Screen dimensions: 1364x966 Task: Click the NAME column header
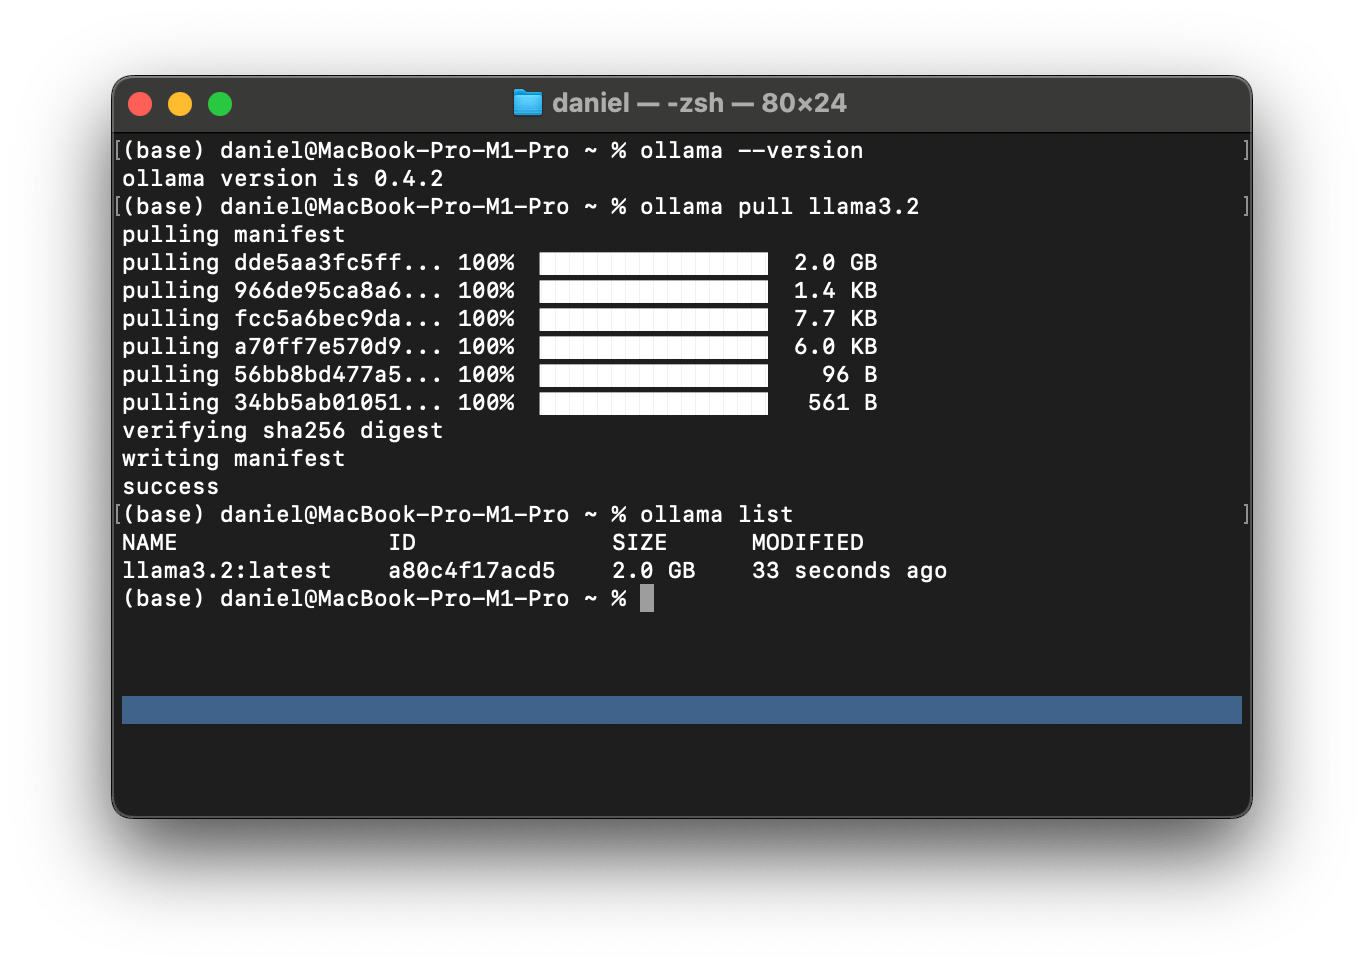[x=149, y=543]
